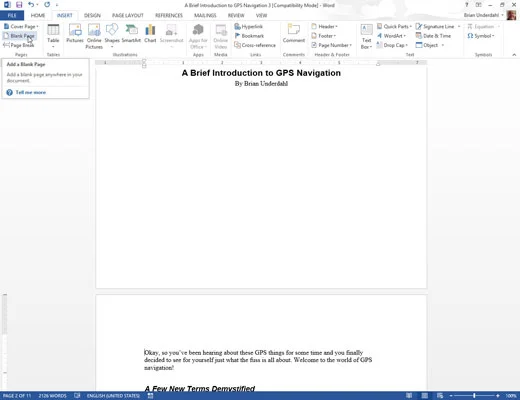Click the document title heading text

click(x=261, y=73)
